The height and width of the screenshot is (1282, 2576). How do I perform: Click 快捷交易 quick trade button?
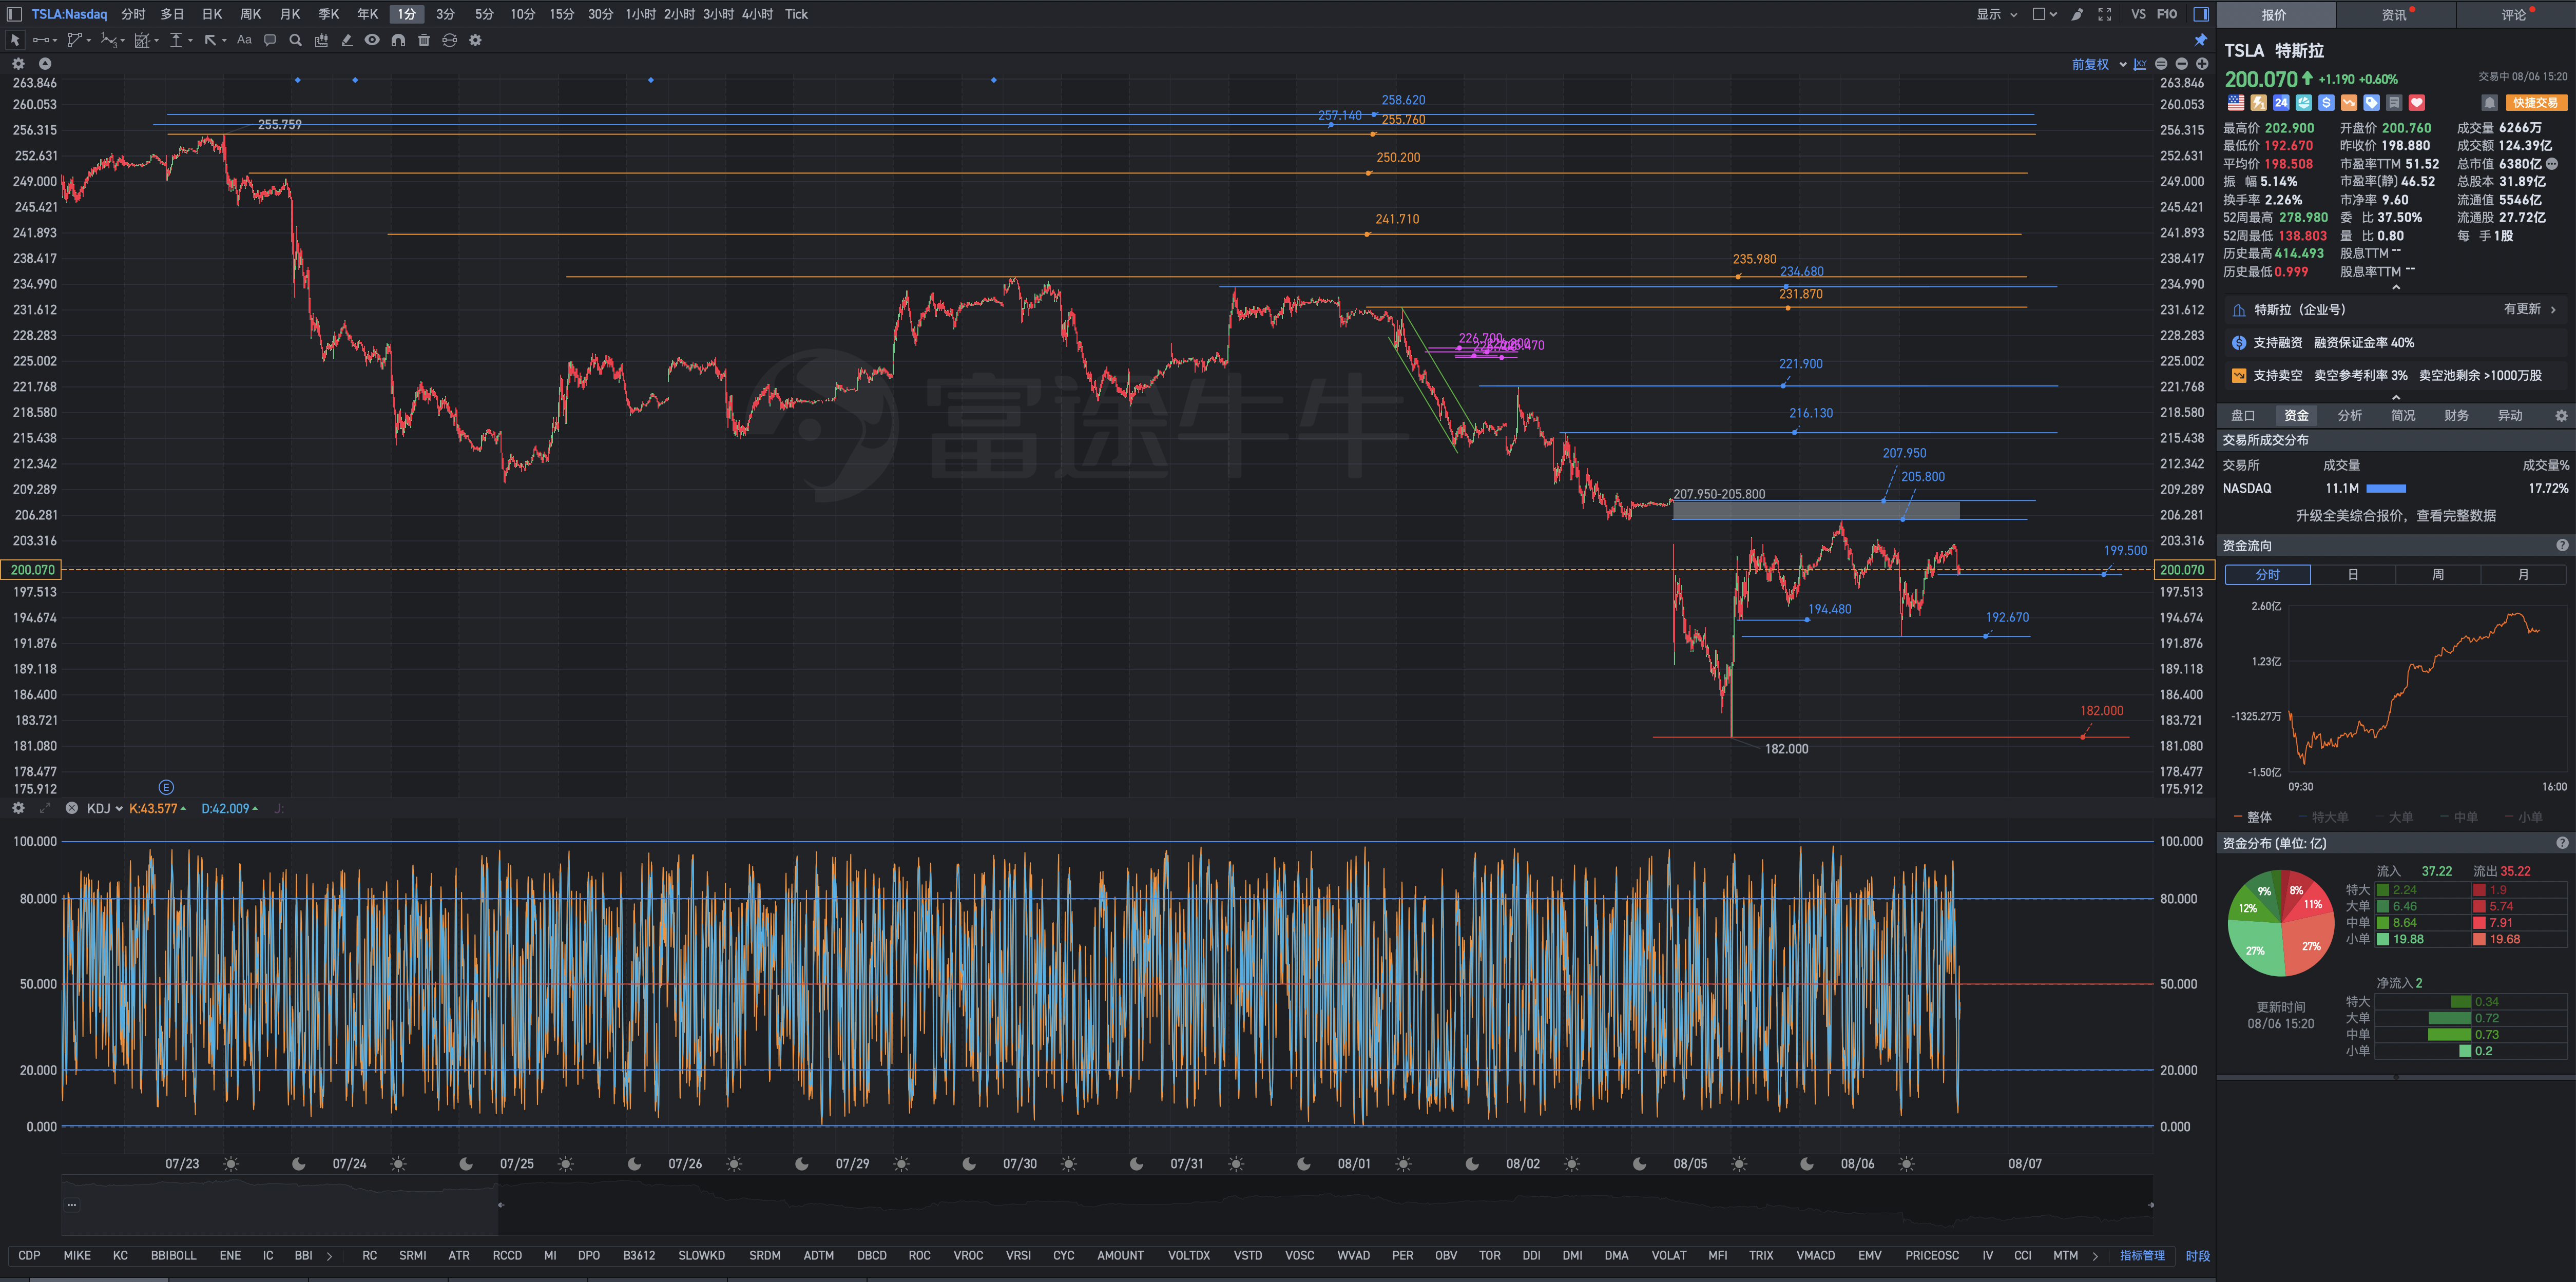coord(2536,102)
